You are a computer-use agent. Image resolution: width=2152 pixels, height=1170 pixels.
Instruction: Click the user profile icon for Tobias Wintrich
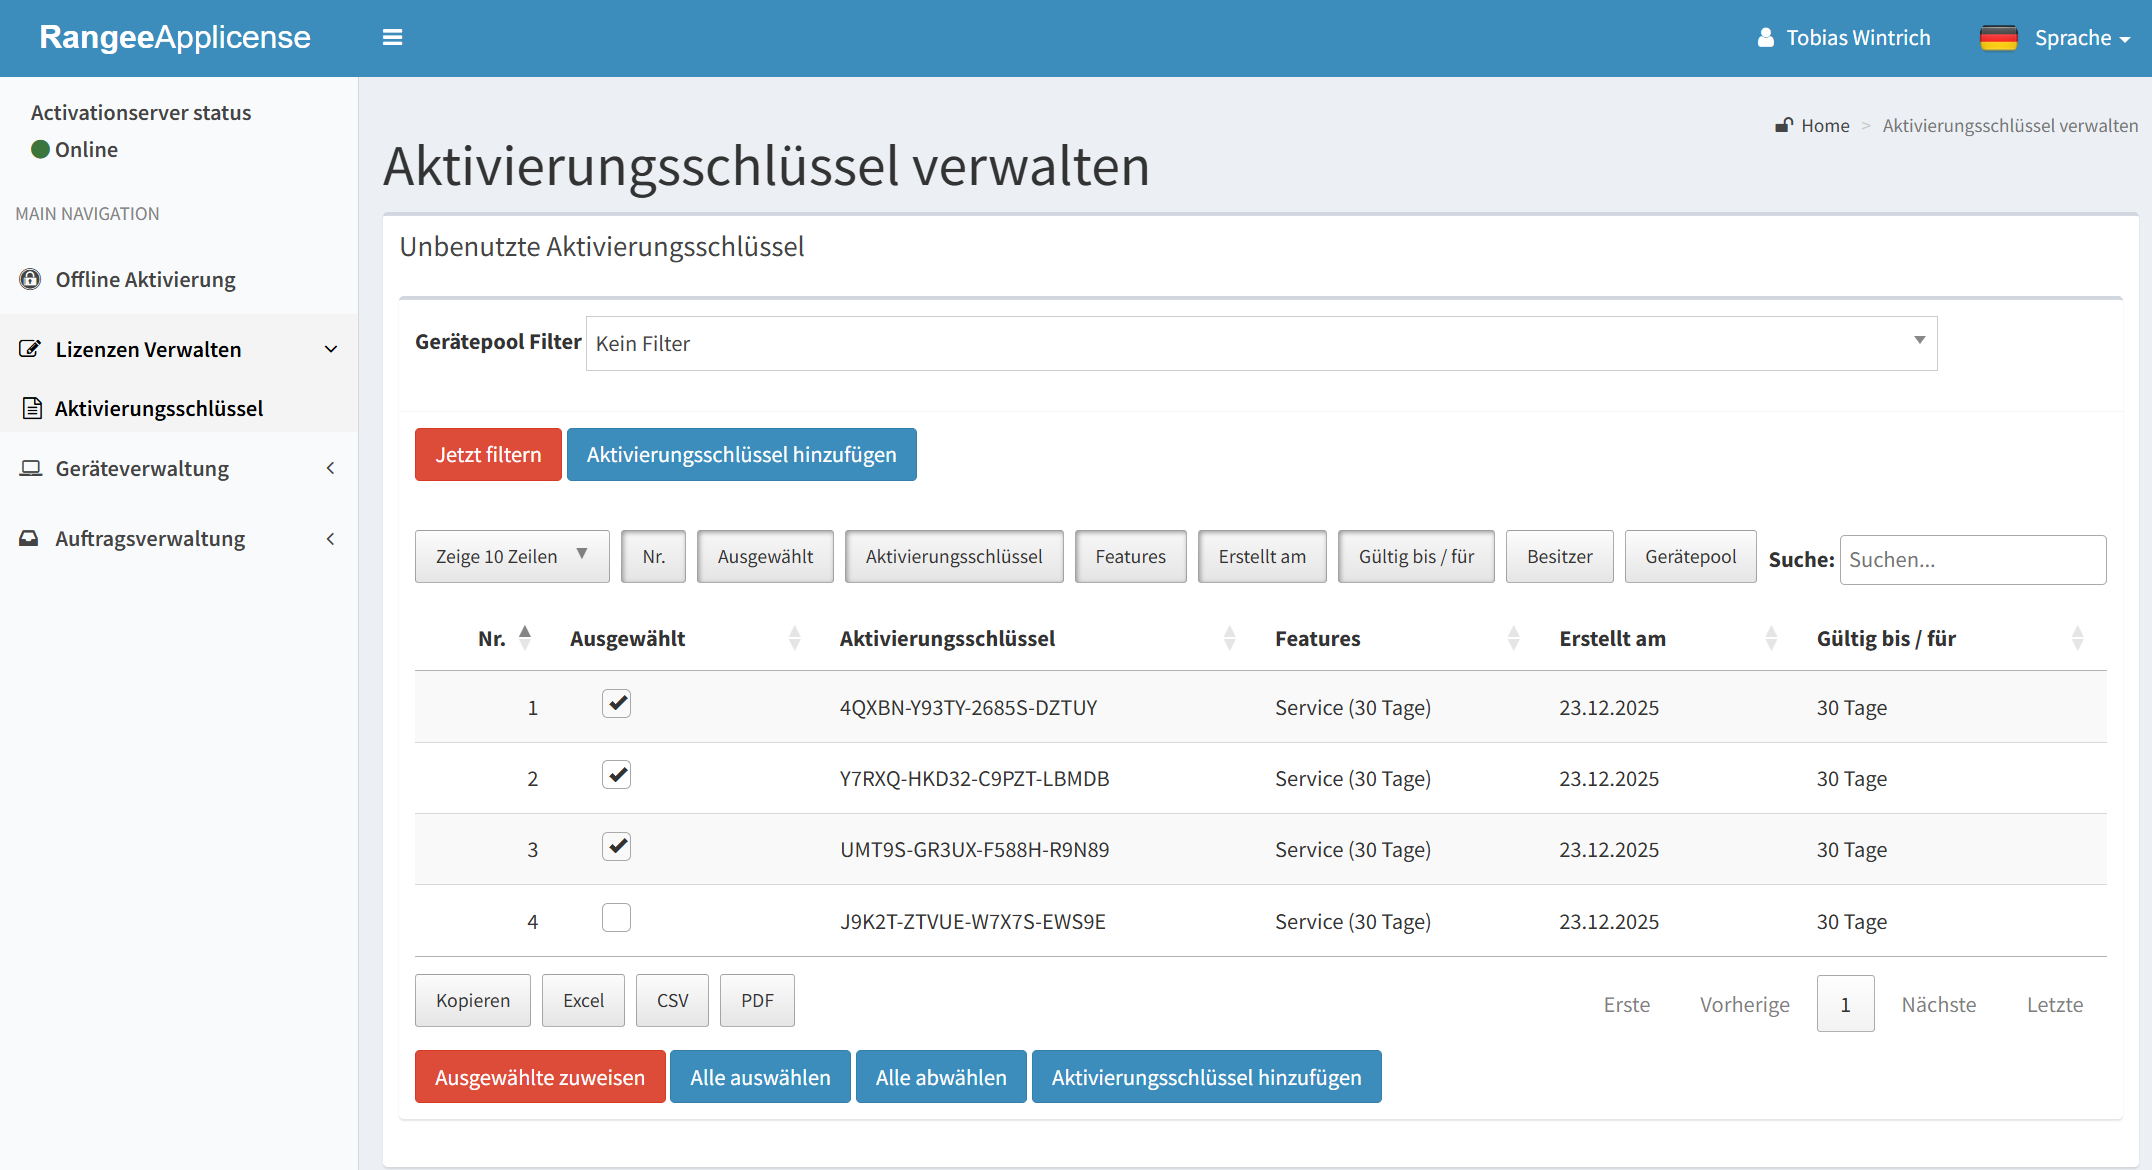1766,38
